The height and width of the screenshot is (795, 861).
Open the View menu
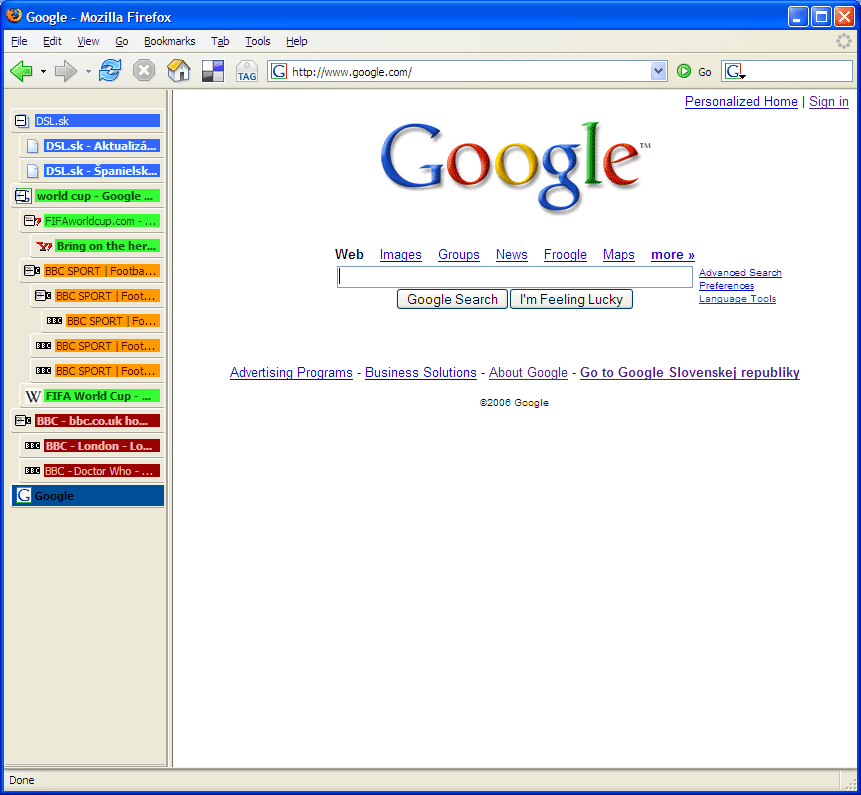click(x=88, y=41)
